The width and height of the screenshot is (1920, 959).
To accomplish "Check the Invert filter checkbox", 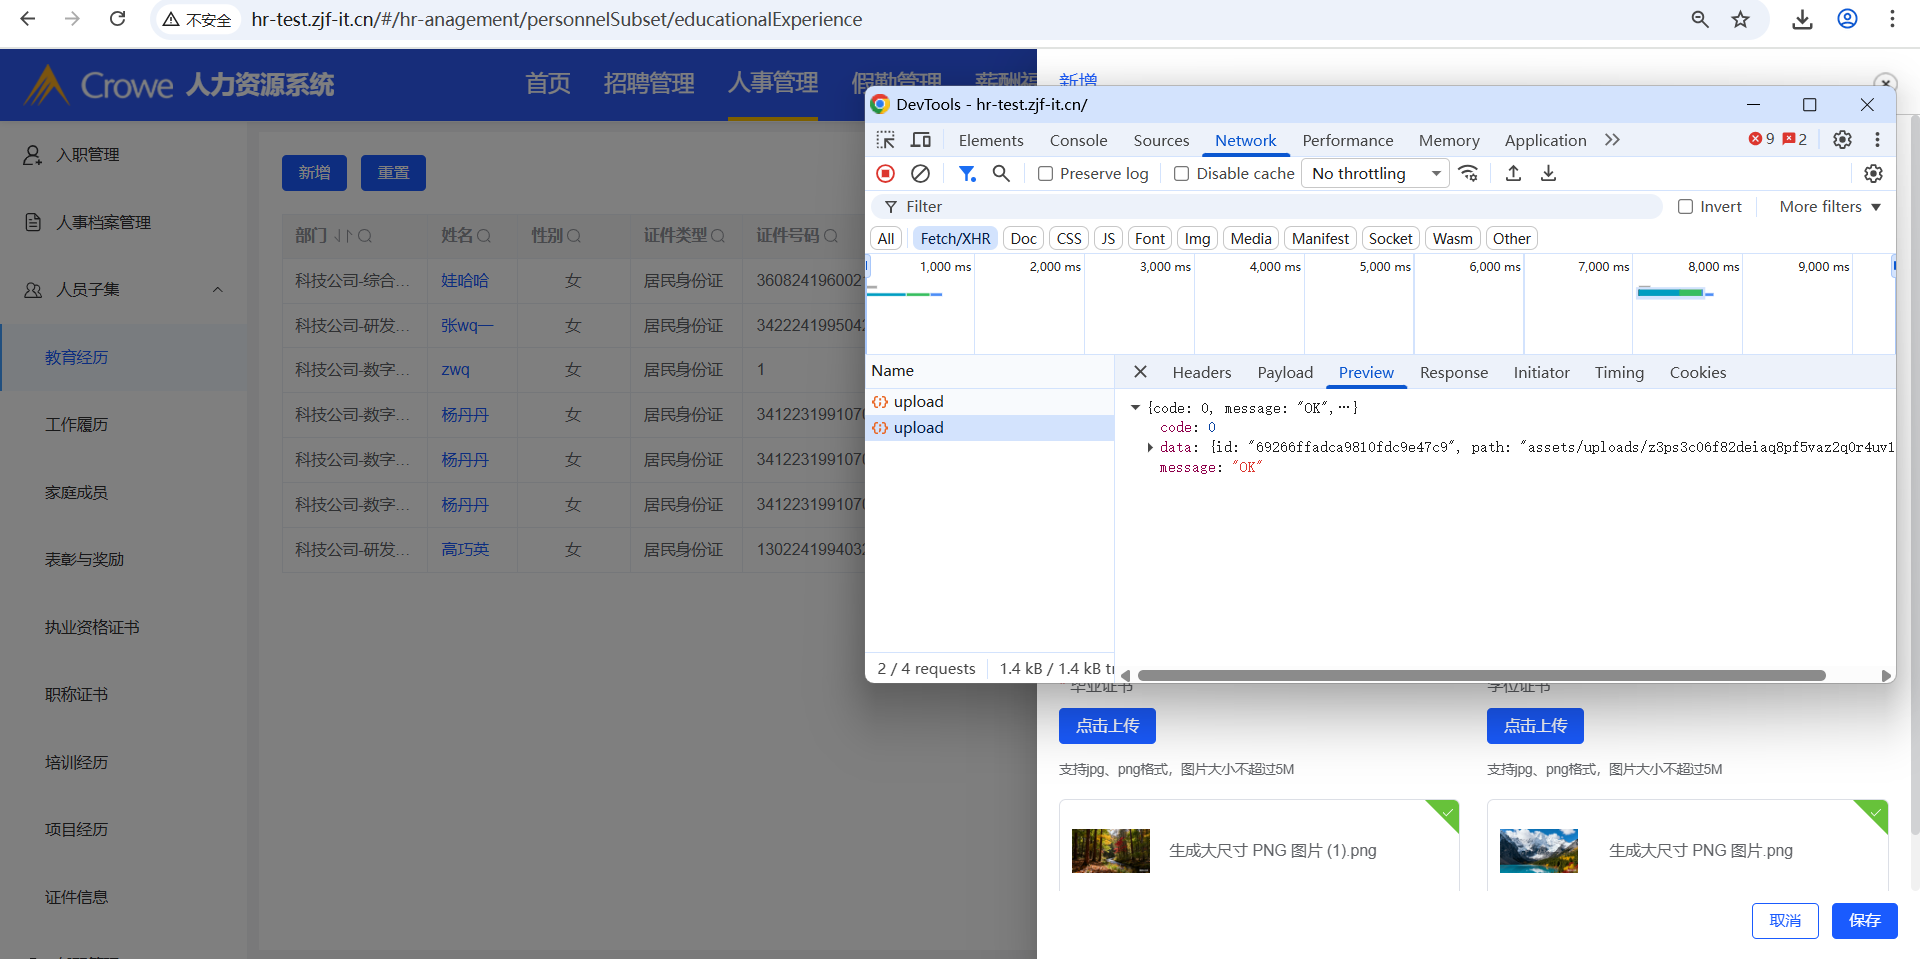I will tap(1686, 207).
